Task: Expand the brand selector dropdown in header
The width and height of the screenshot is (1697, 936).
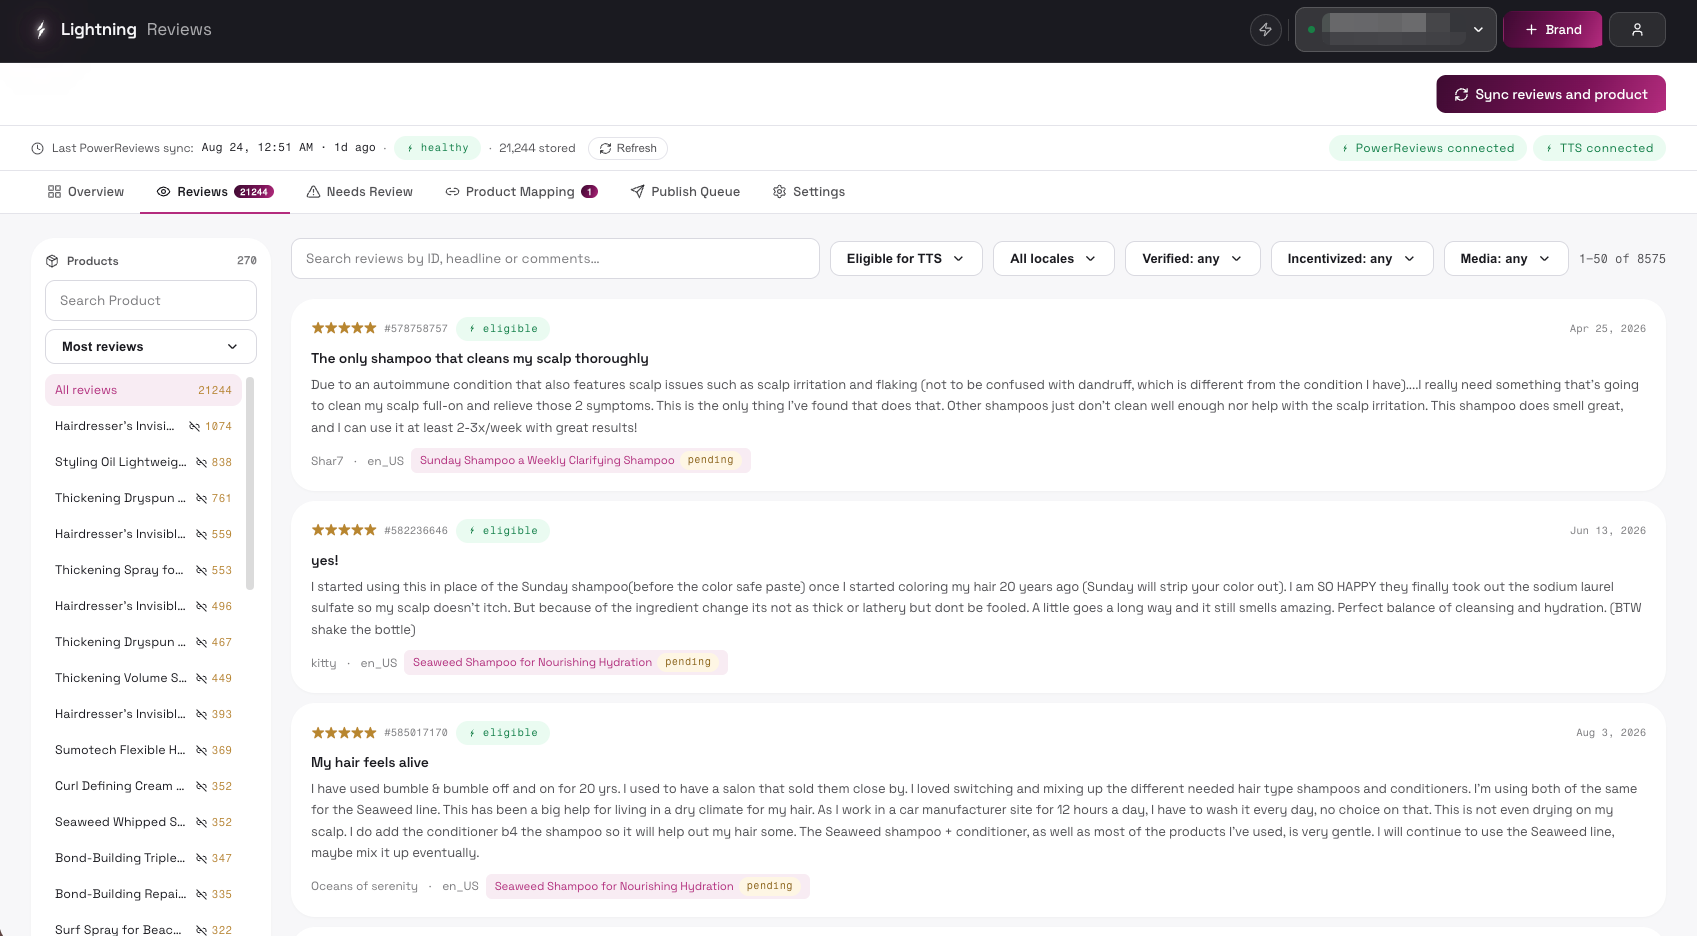Action: pyautogui.click(x=1396, y=30)
